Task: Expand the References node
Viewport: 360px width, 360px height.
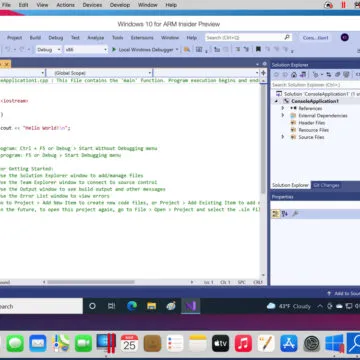Action: click(x=283, y=108)
